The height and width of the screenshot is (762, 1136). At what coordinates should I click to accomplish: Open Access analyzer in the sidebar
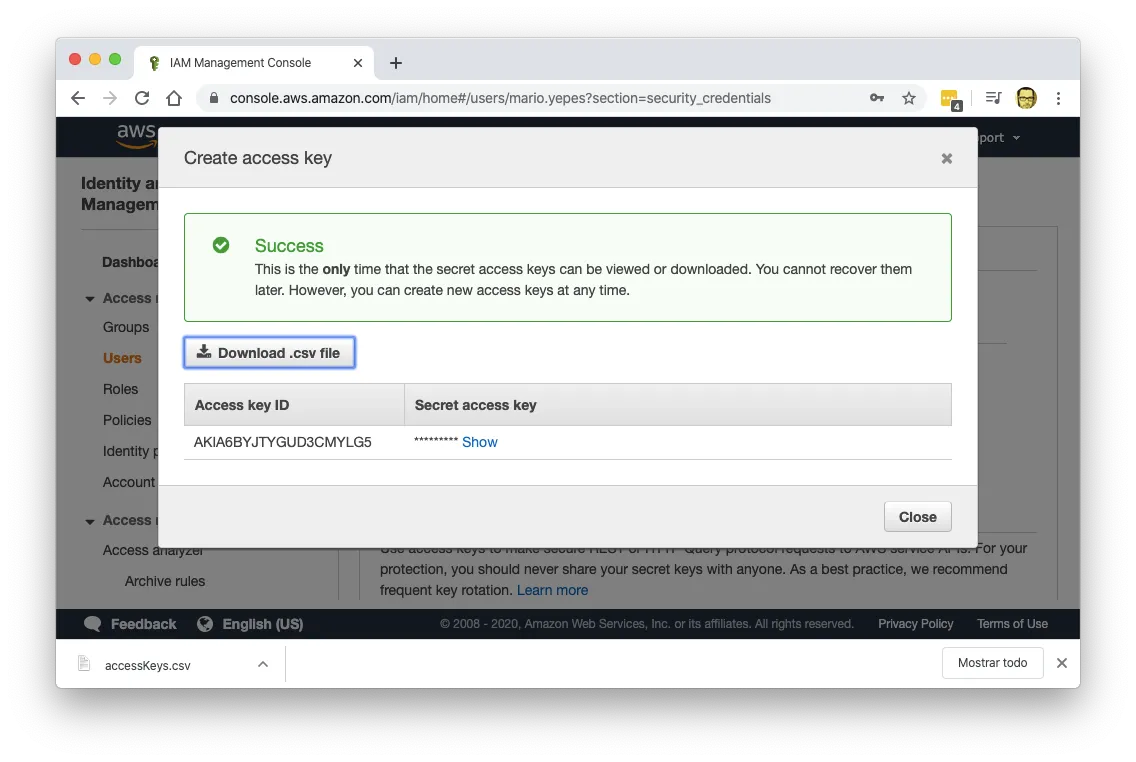pos(153,550)
